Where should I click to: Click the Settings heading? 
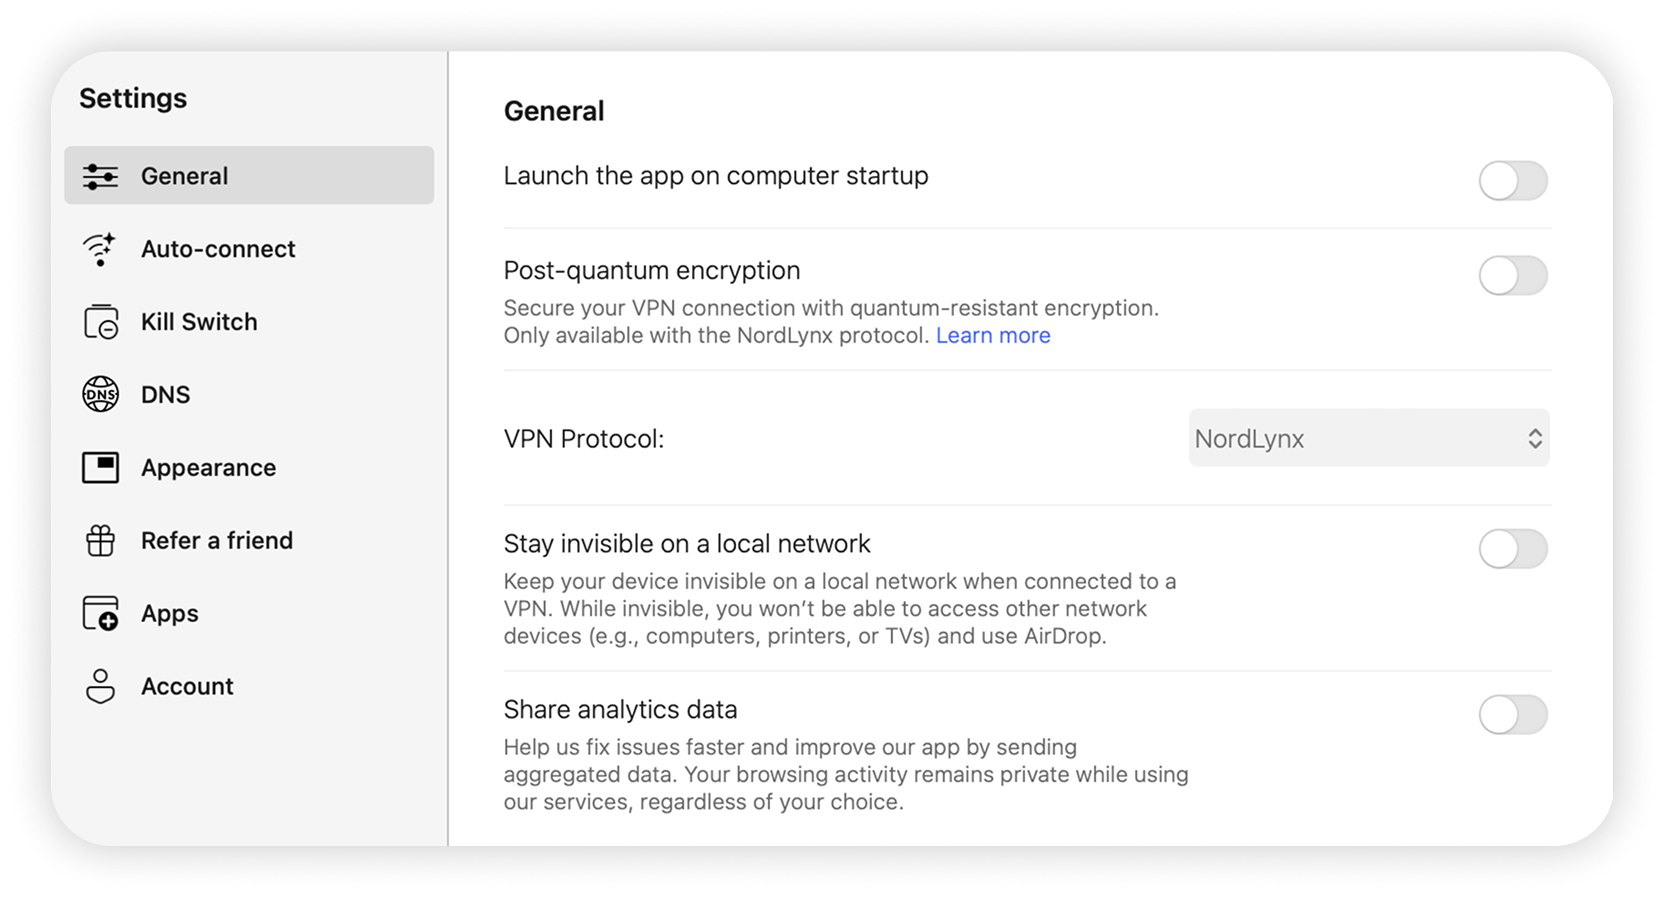tap(132, 97)
